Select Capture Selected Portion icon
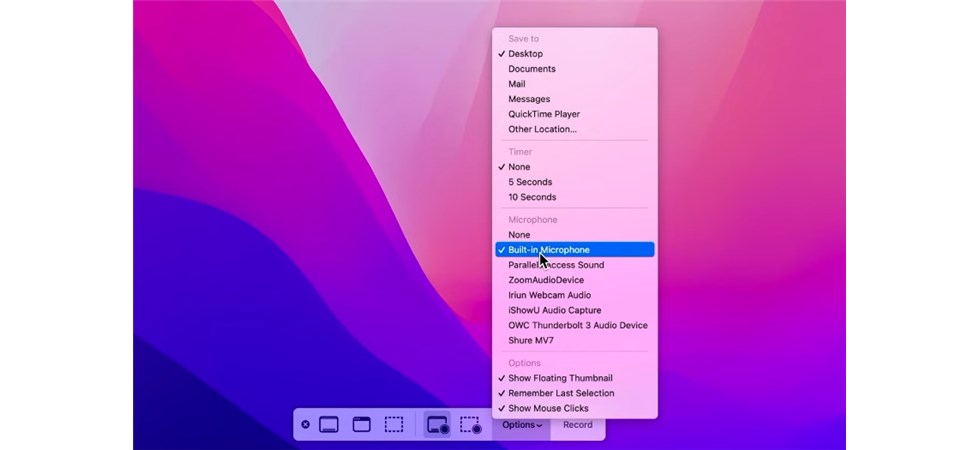979x450 pixels. (x=393, y=424)
